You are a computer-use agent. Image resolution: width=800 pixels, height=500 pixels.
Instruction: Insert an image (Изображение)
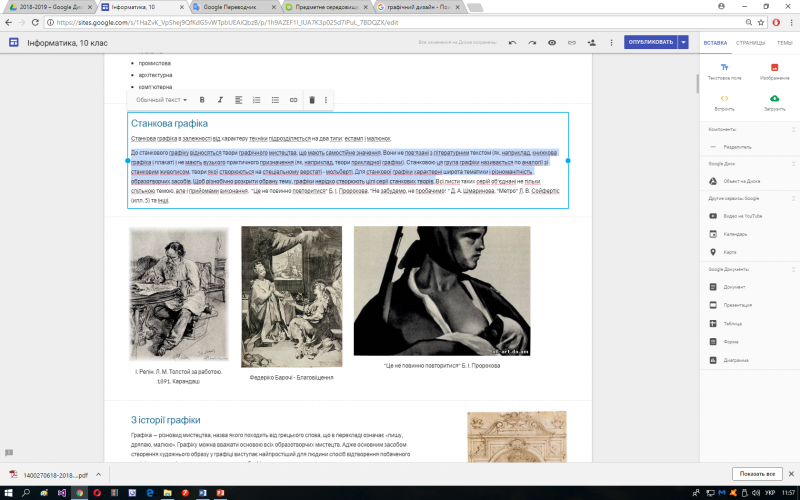tap(774, 71)
